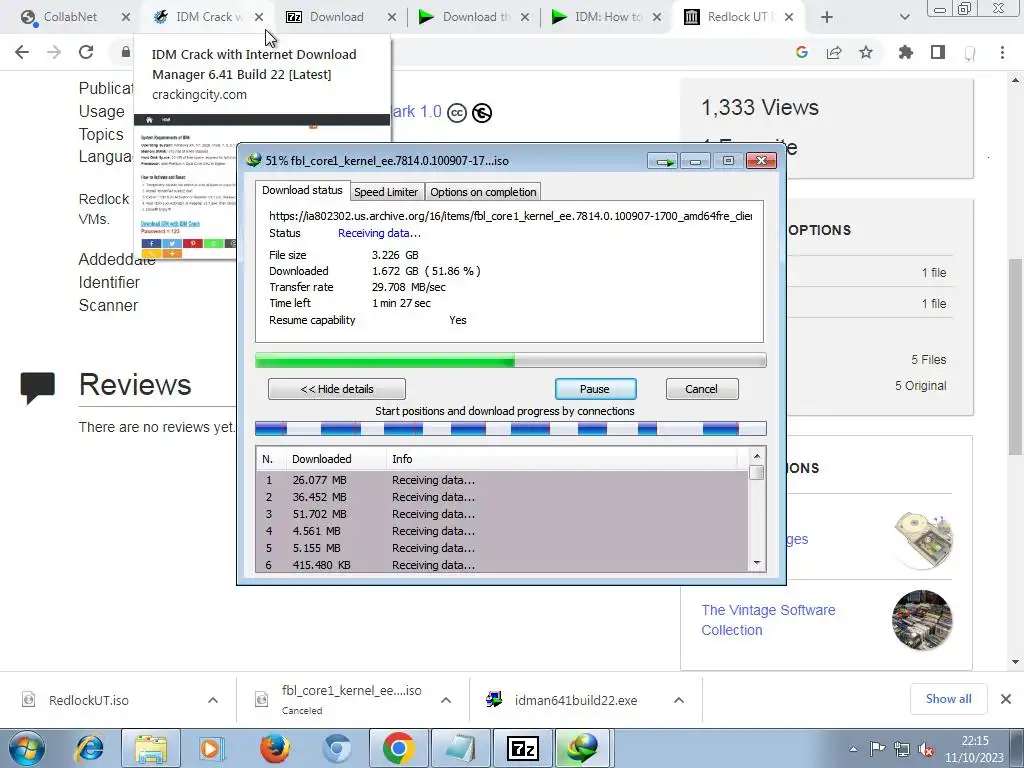Bookmark this page with star icon
This screenshot has height=768, width=1024.
(x=866, y=52)
